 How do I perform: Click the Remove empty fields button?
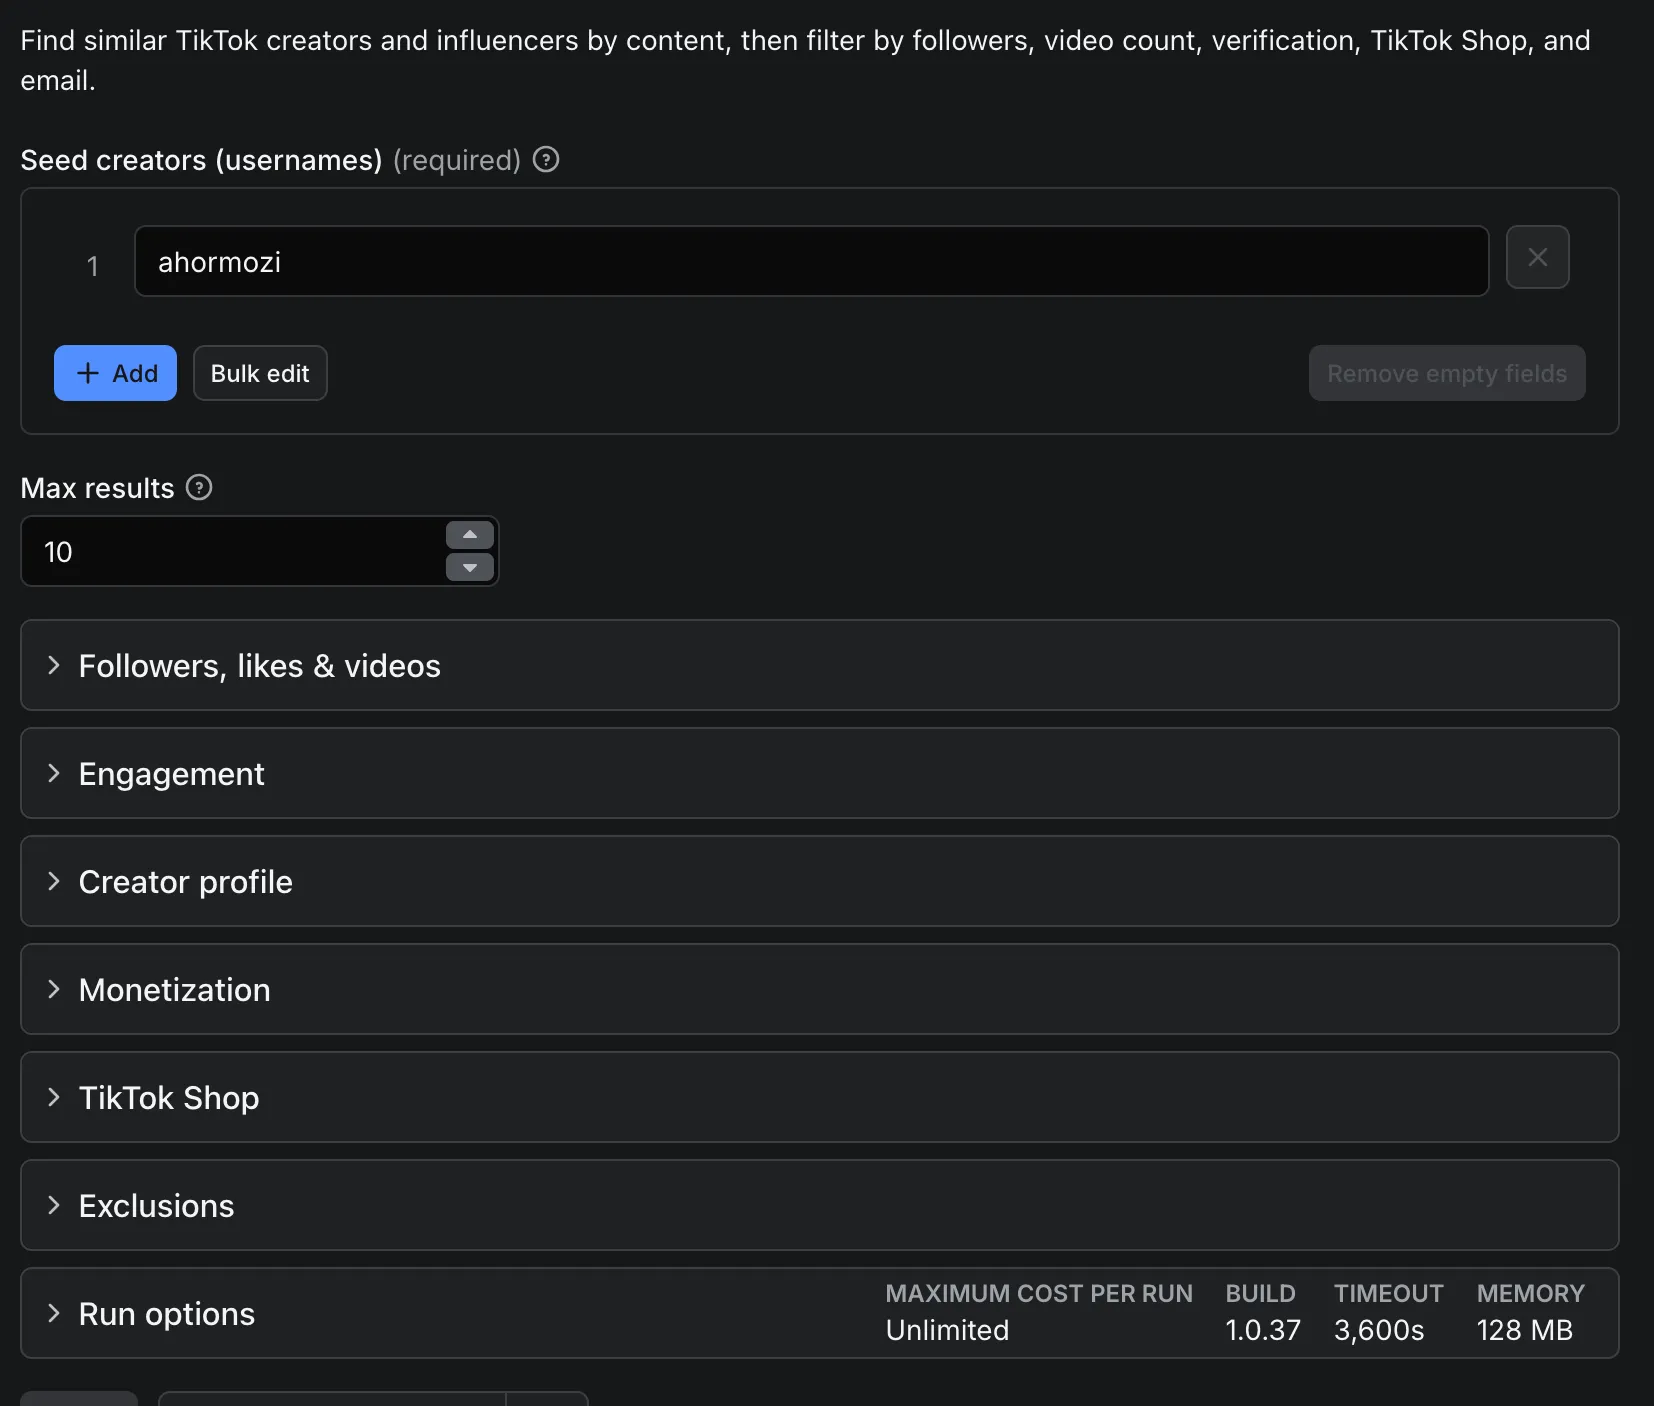point(1447,373)
